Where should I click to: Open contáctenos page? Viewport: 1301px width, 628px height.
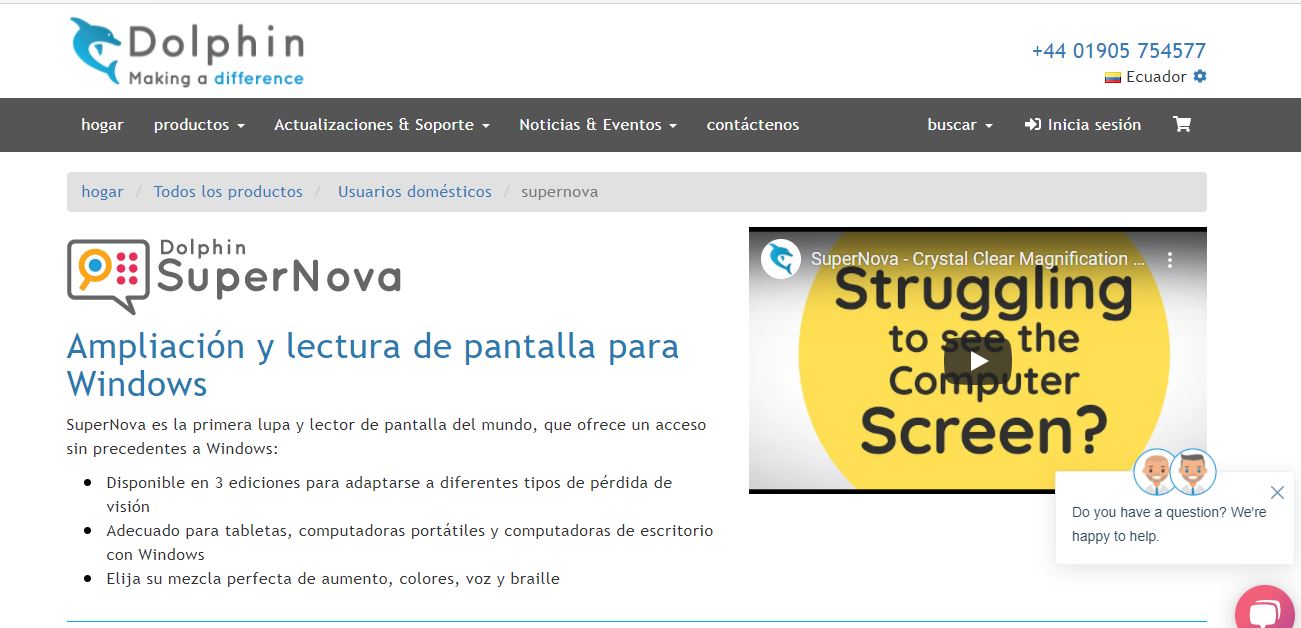coord(753,125)
